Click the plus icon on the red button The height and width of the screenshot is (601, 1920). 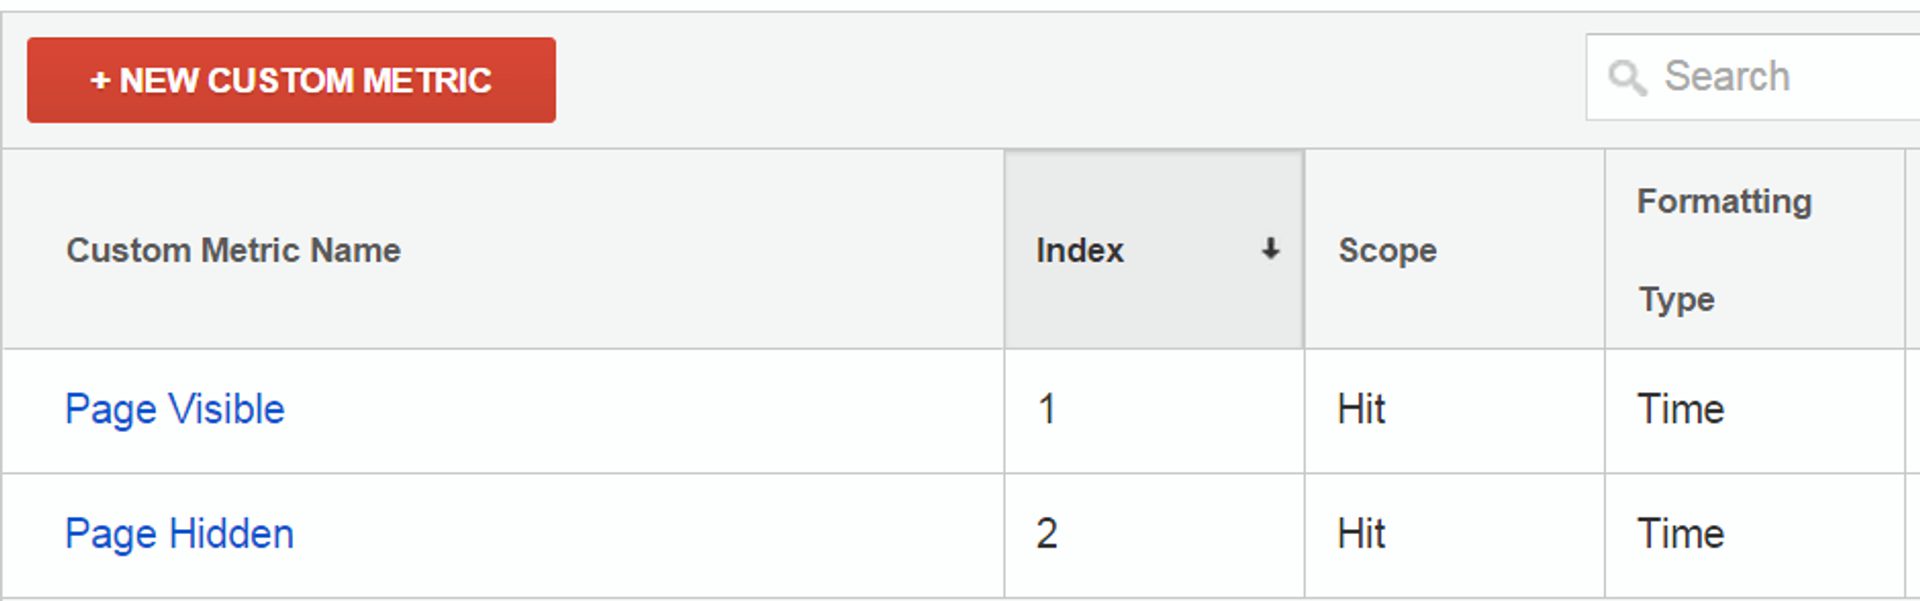[x=100, y=80]
